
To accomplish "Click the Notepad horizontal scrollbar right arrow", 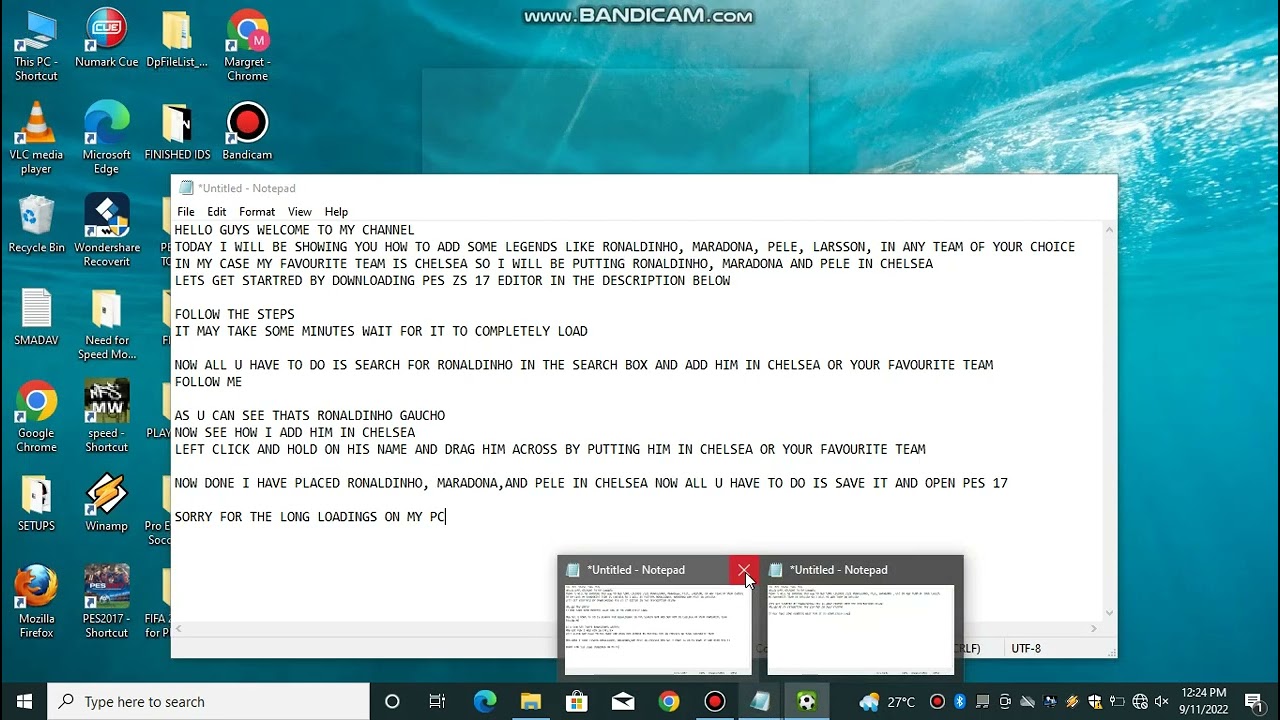I will [1093, 629].
